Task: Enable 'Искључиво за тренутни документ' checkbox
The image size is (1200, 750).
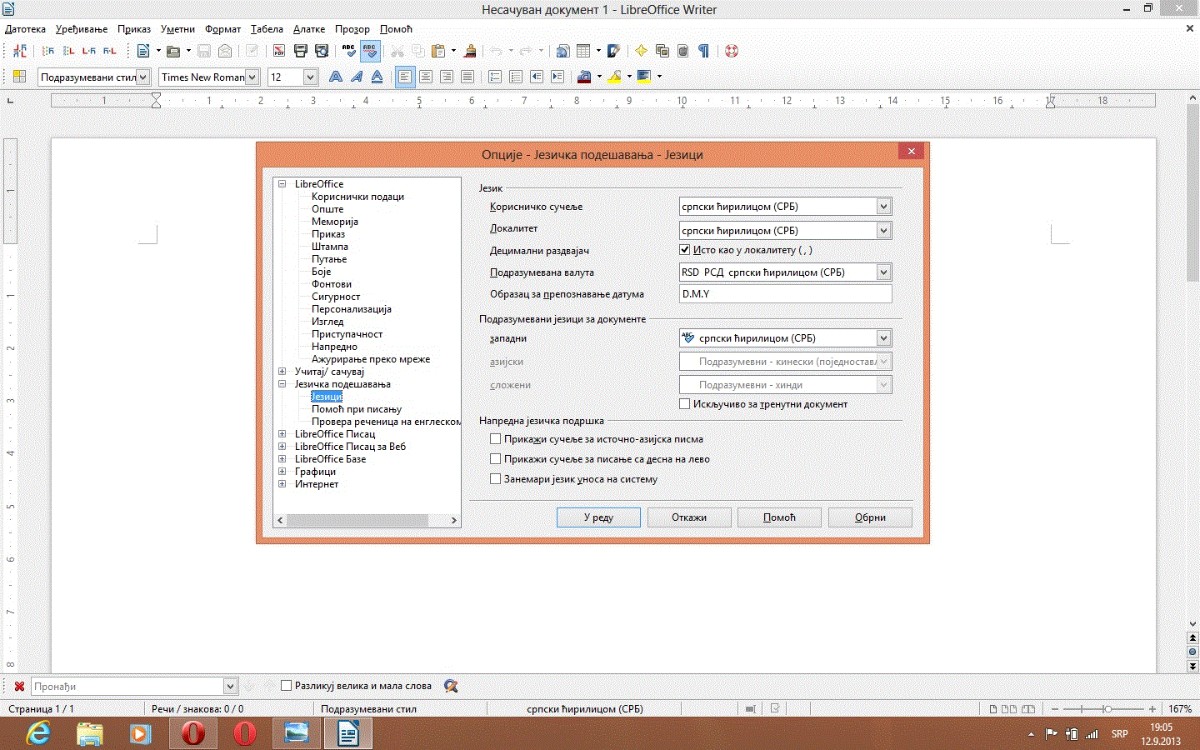Action: [x=685, y=404]
